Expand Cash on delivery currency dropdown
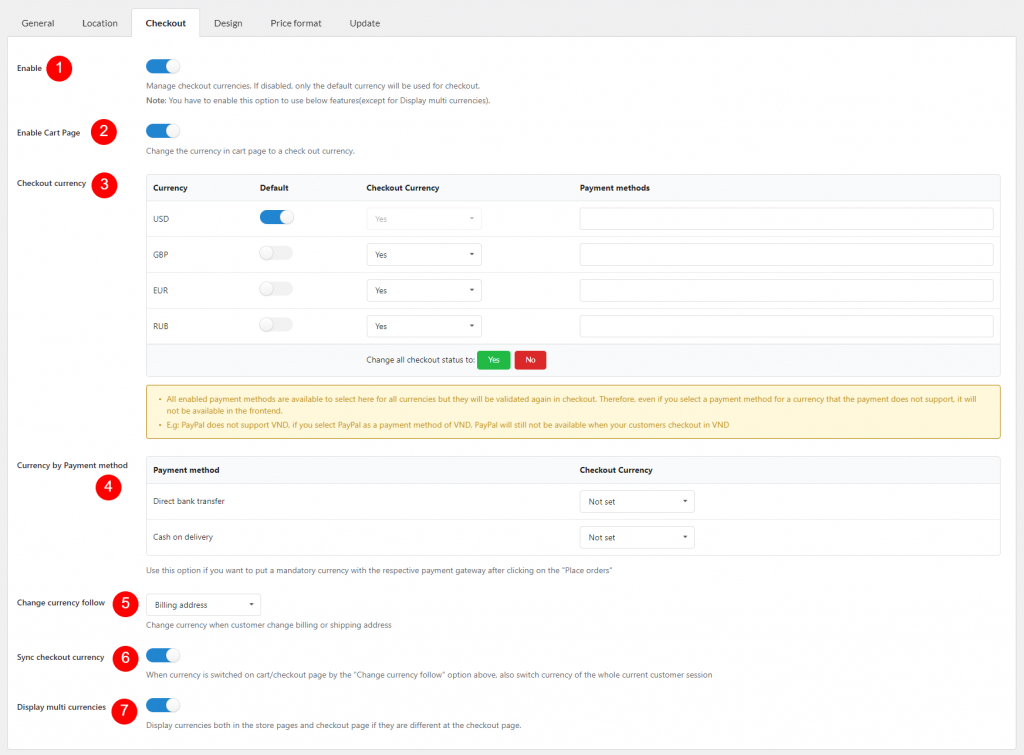This screenshot has height=755, width=1024. pyautogui.click(x=637, y=537)
